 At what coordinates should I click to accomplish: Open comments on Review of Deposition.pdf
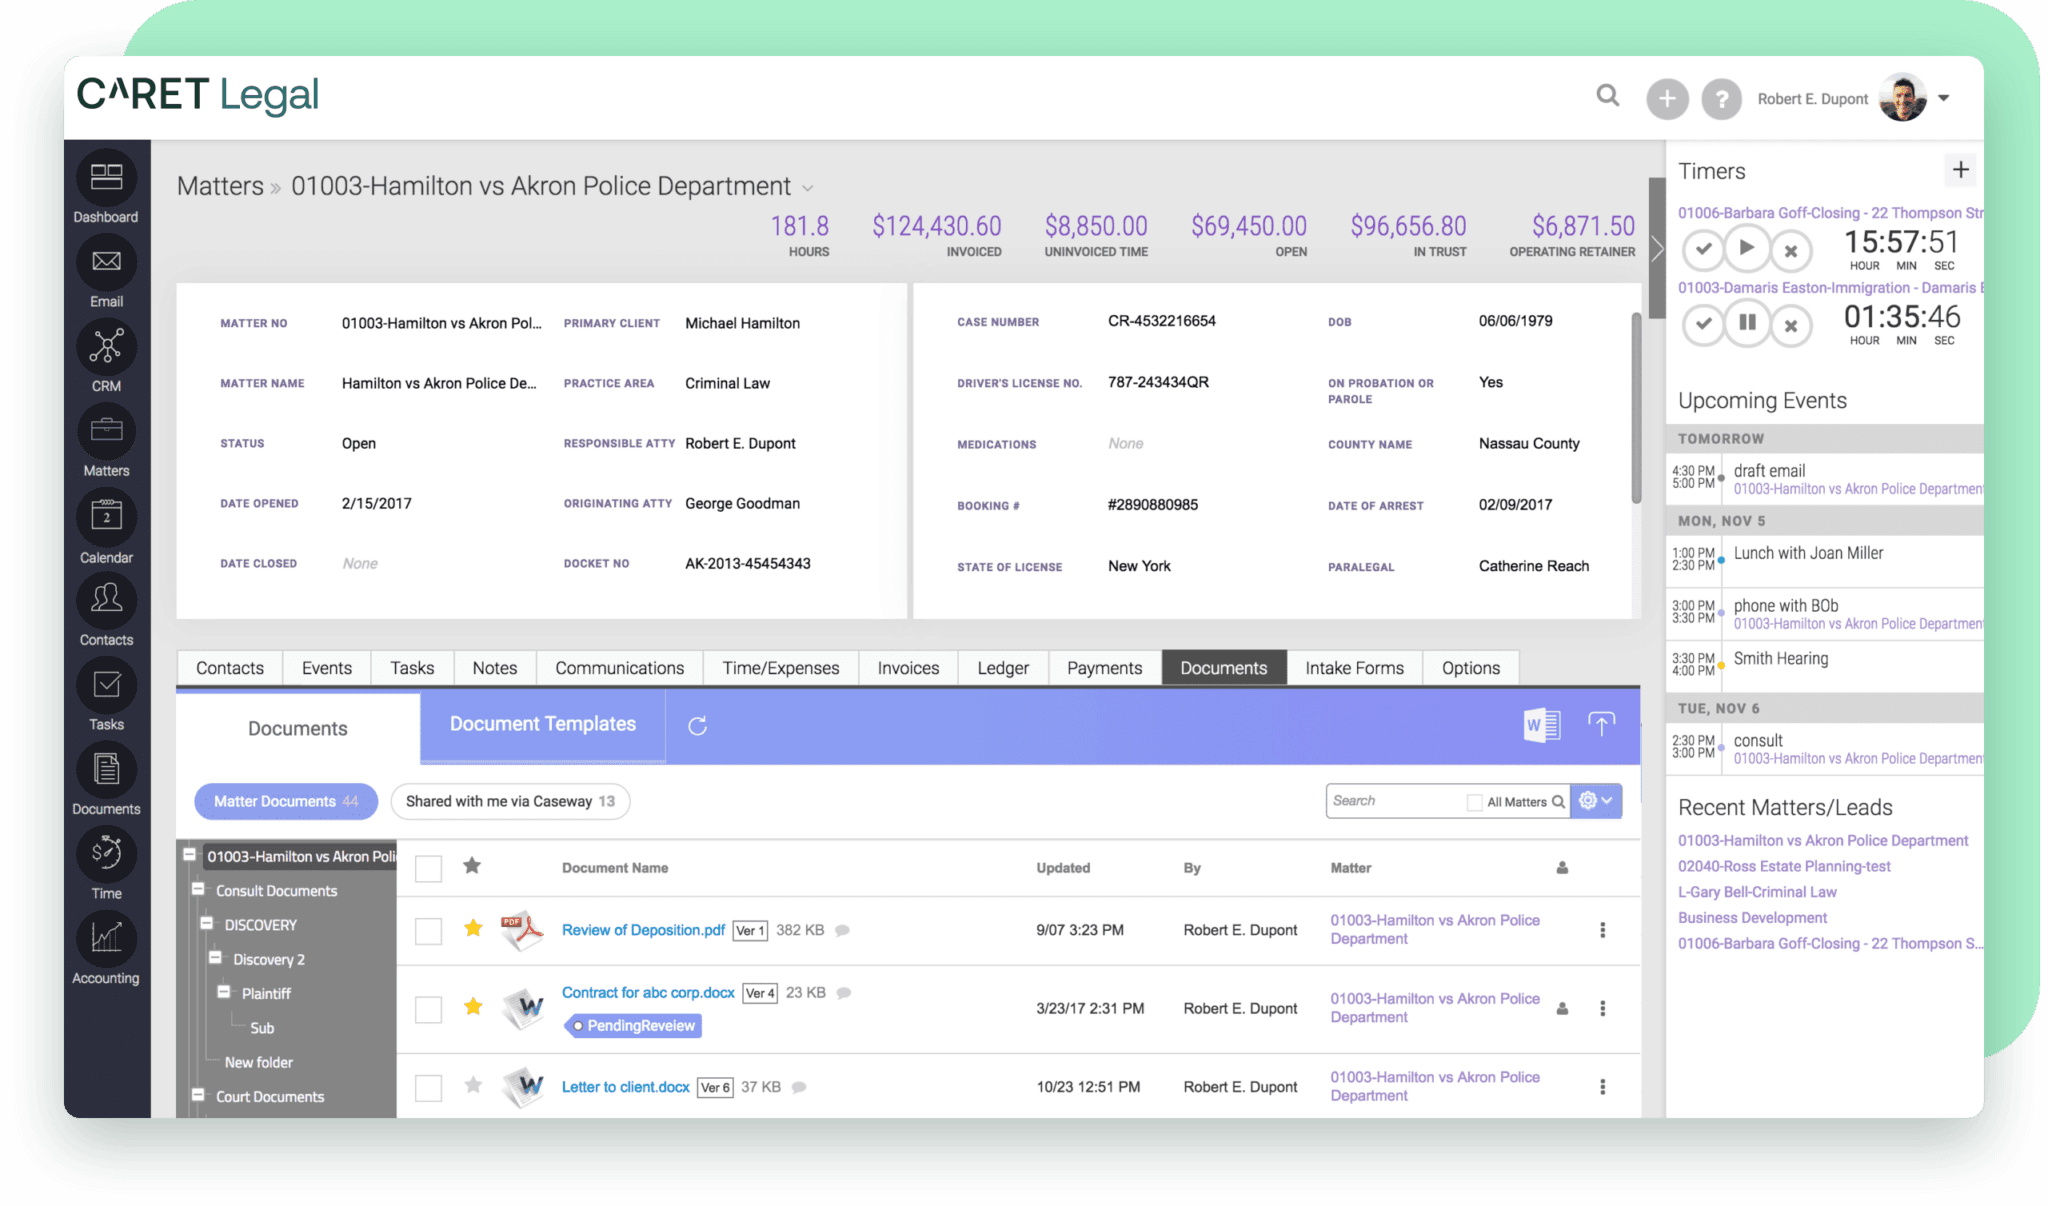842,930
